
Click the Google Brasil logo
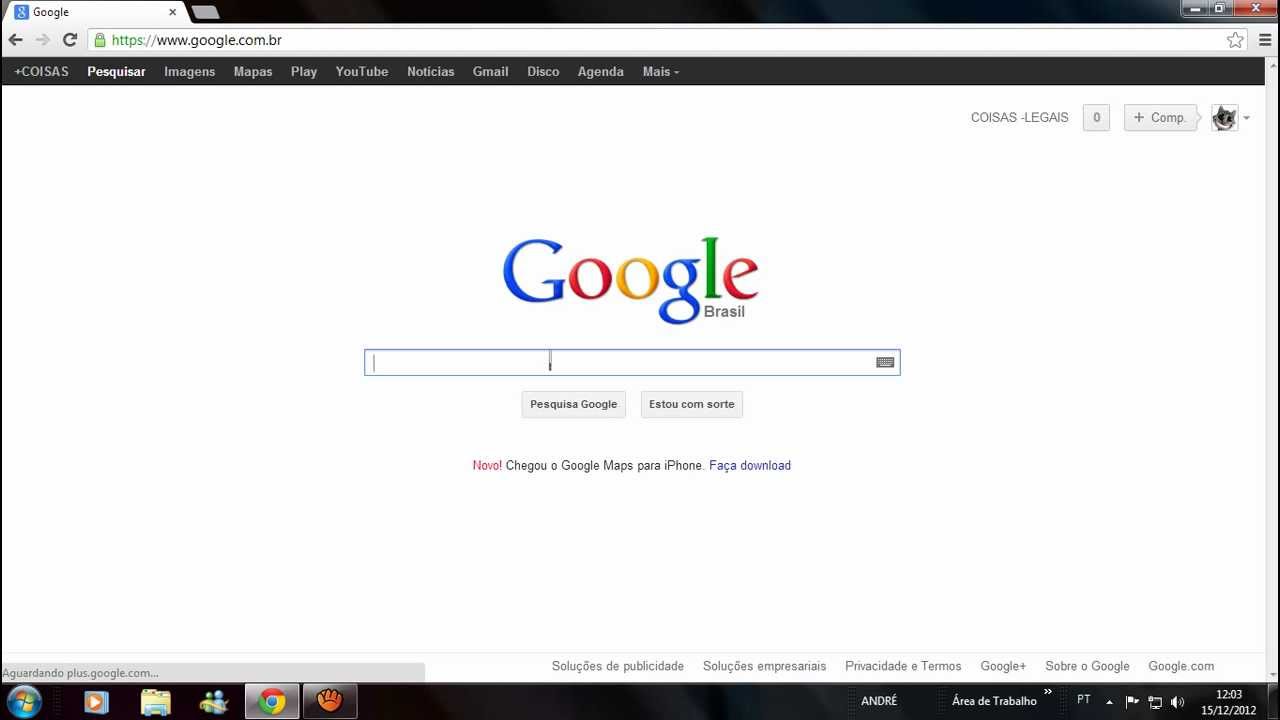[x=630, y=280]
